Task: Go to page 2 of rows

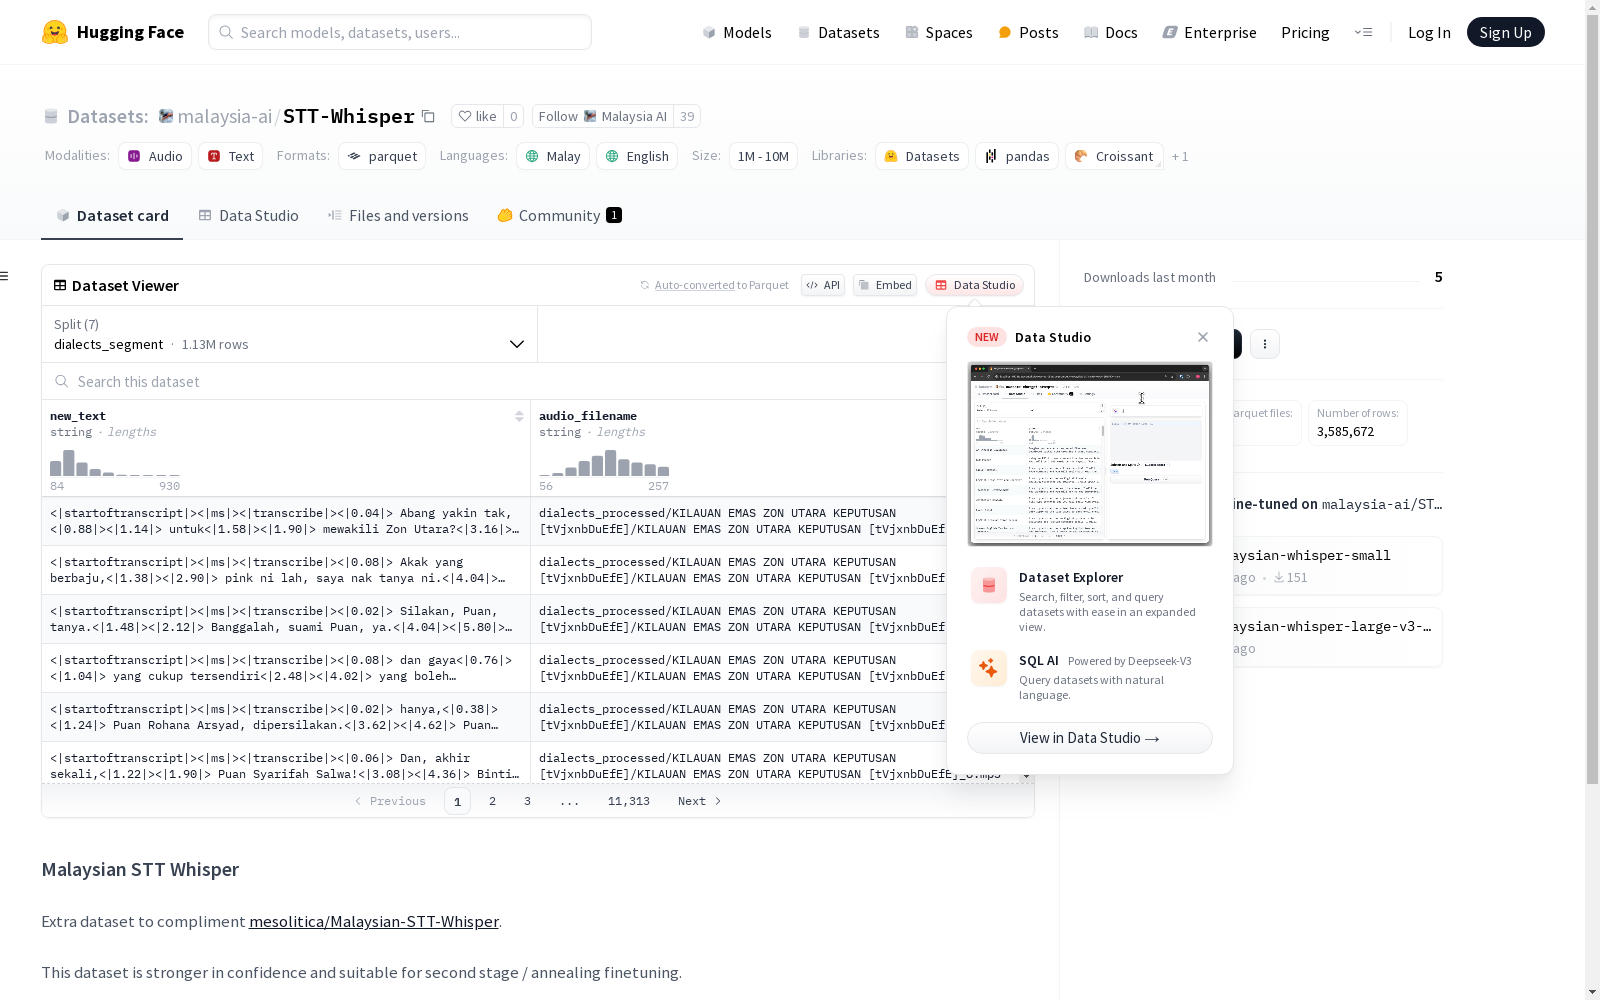Action: point(492,801)
